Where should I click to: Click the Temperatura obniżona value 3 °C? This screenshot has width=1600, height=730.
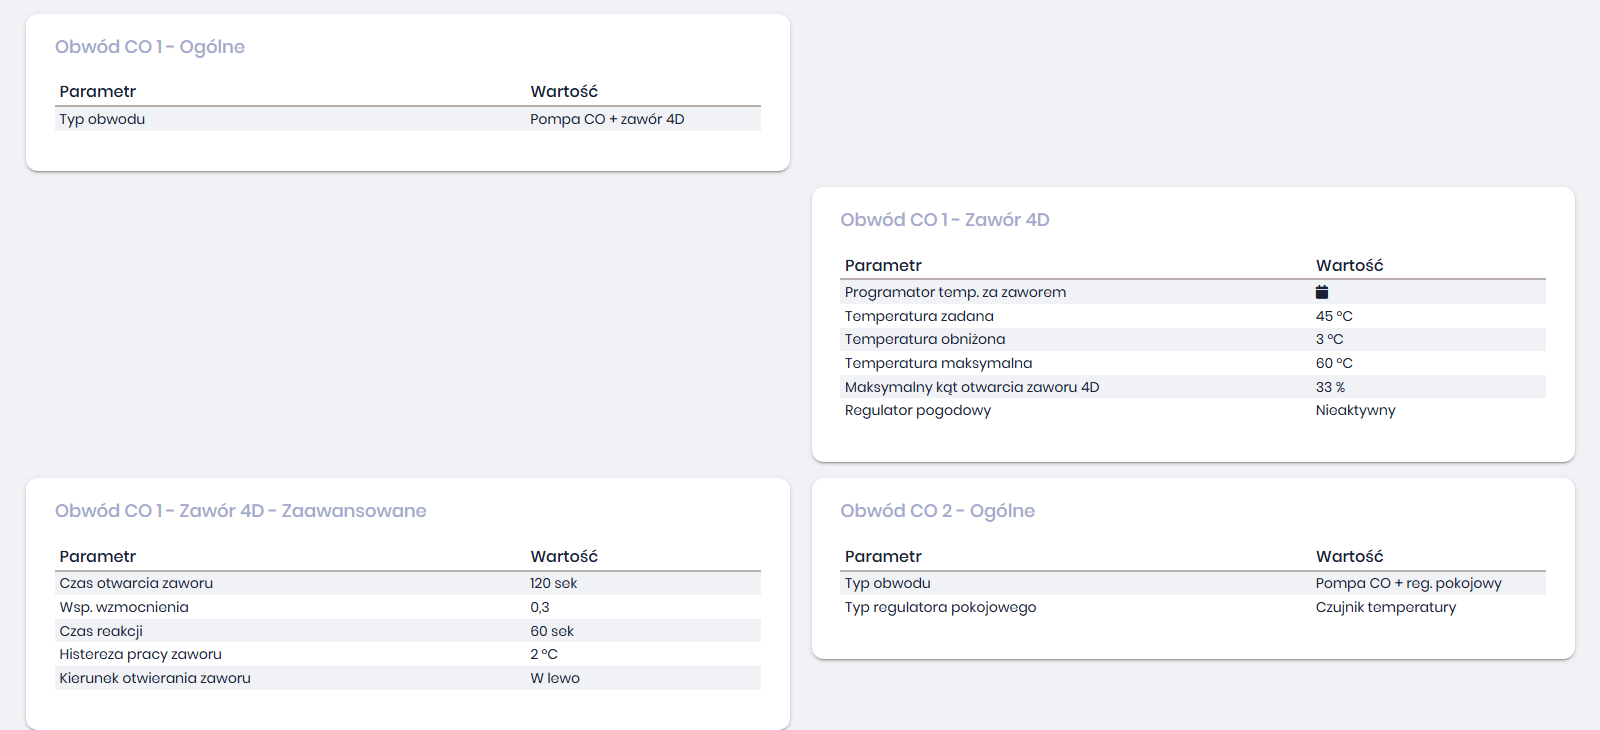tap(1329, 339)
